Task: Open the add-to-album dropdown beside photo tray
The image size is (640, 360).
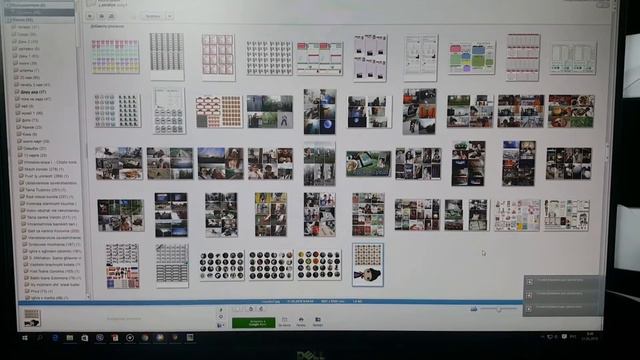Action: tap(221, 325)
